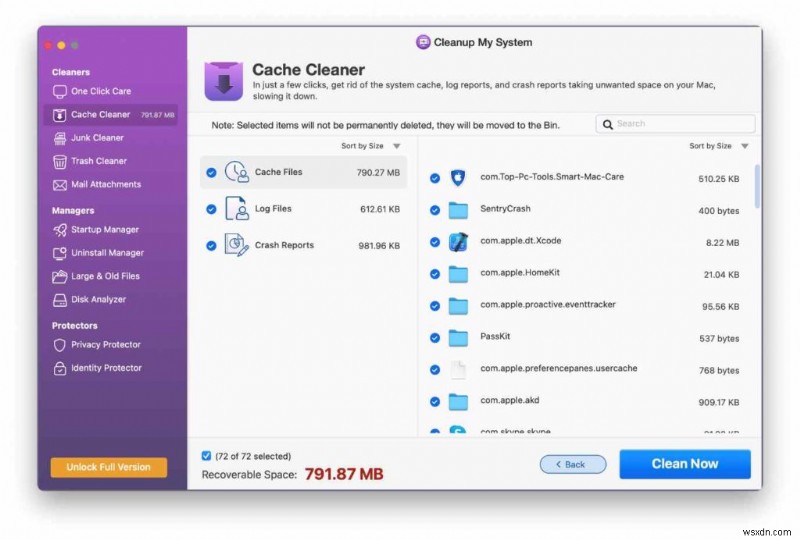Screen dimensions: 800x540
Task: Click the Smart-Mac-Care shield app icon
Action: (458, 178)
